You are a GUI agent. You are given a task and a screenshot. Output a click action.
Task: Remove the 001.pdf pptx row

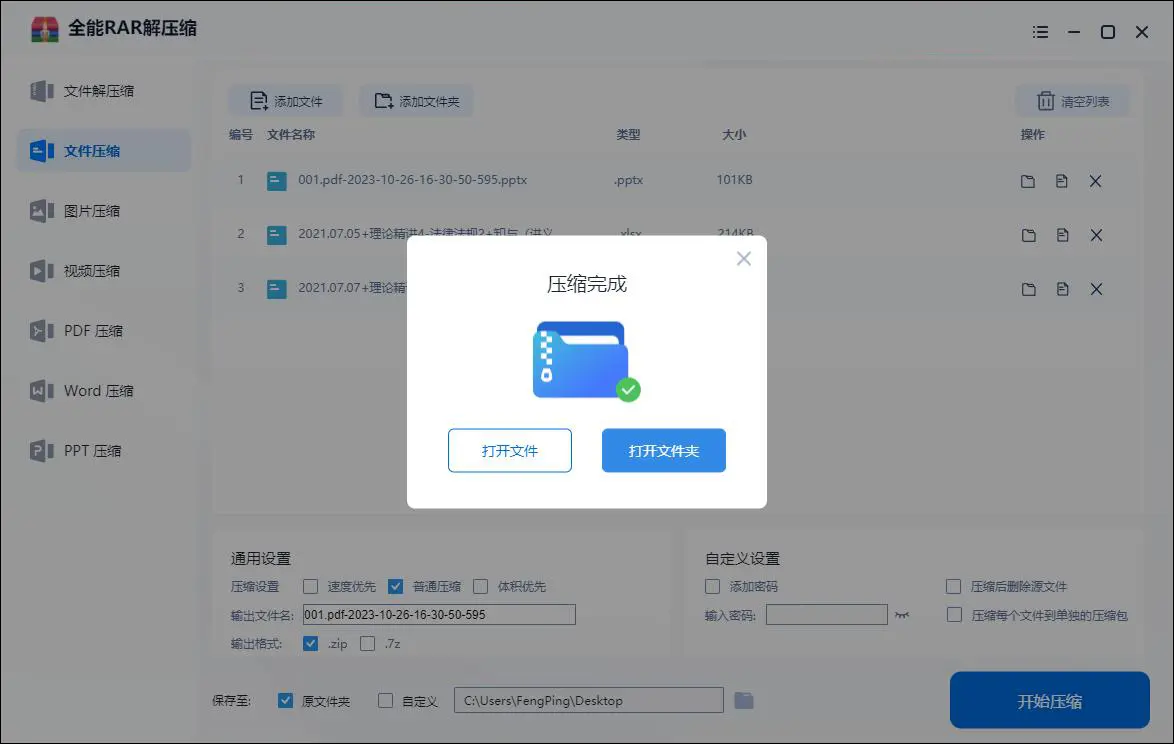tap(1095, 181)
